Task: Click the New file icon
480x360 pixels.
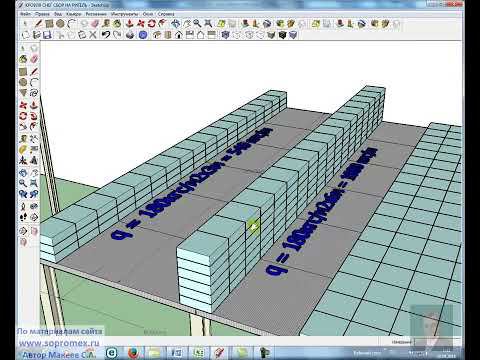Action: 25,35
